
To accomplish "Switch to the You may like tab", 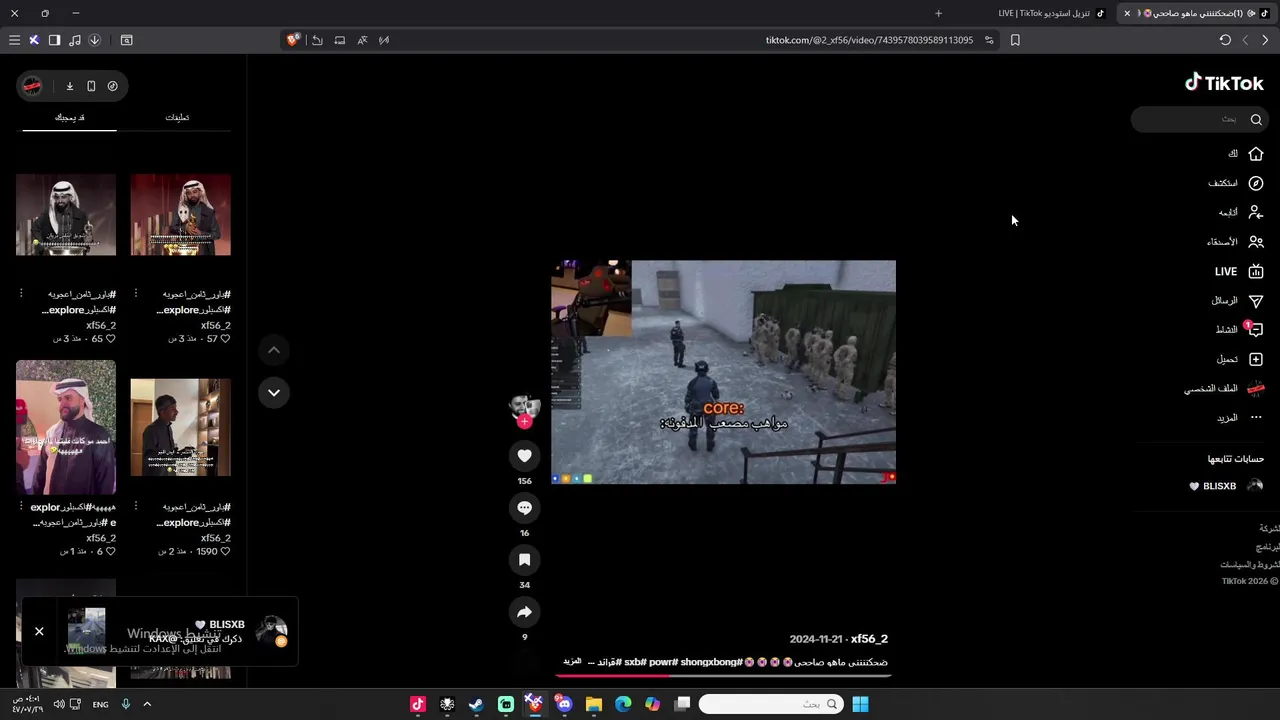I will [69, 117].
